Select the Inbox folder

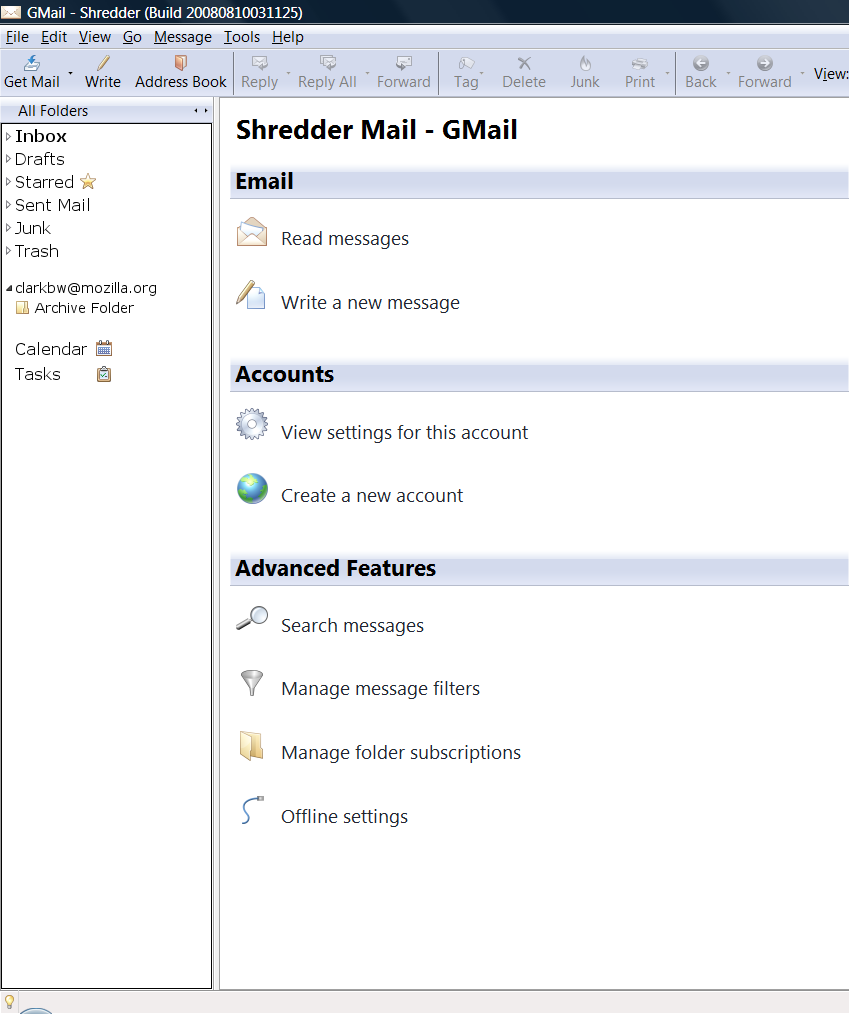(41, 136)
